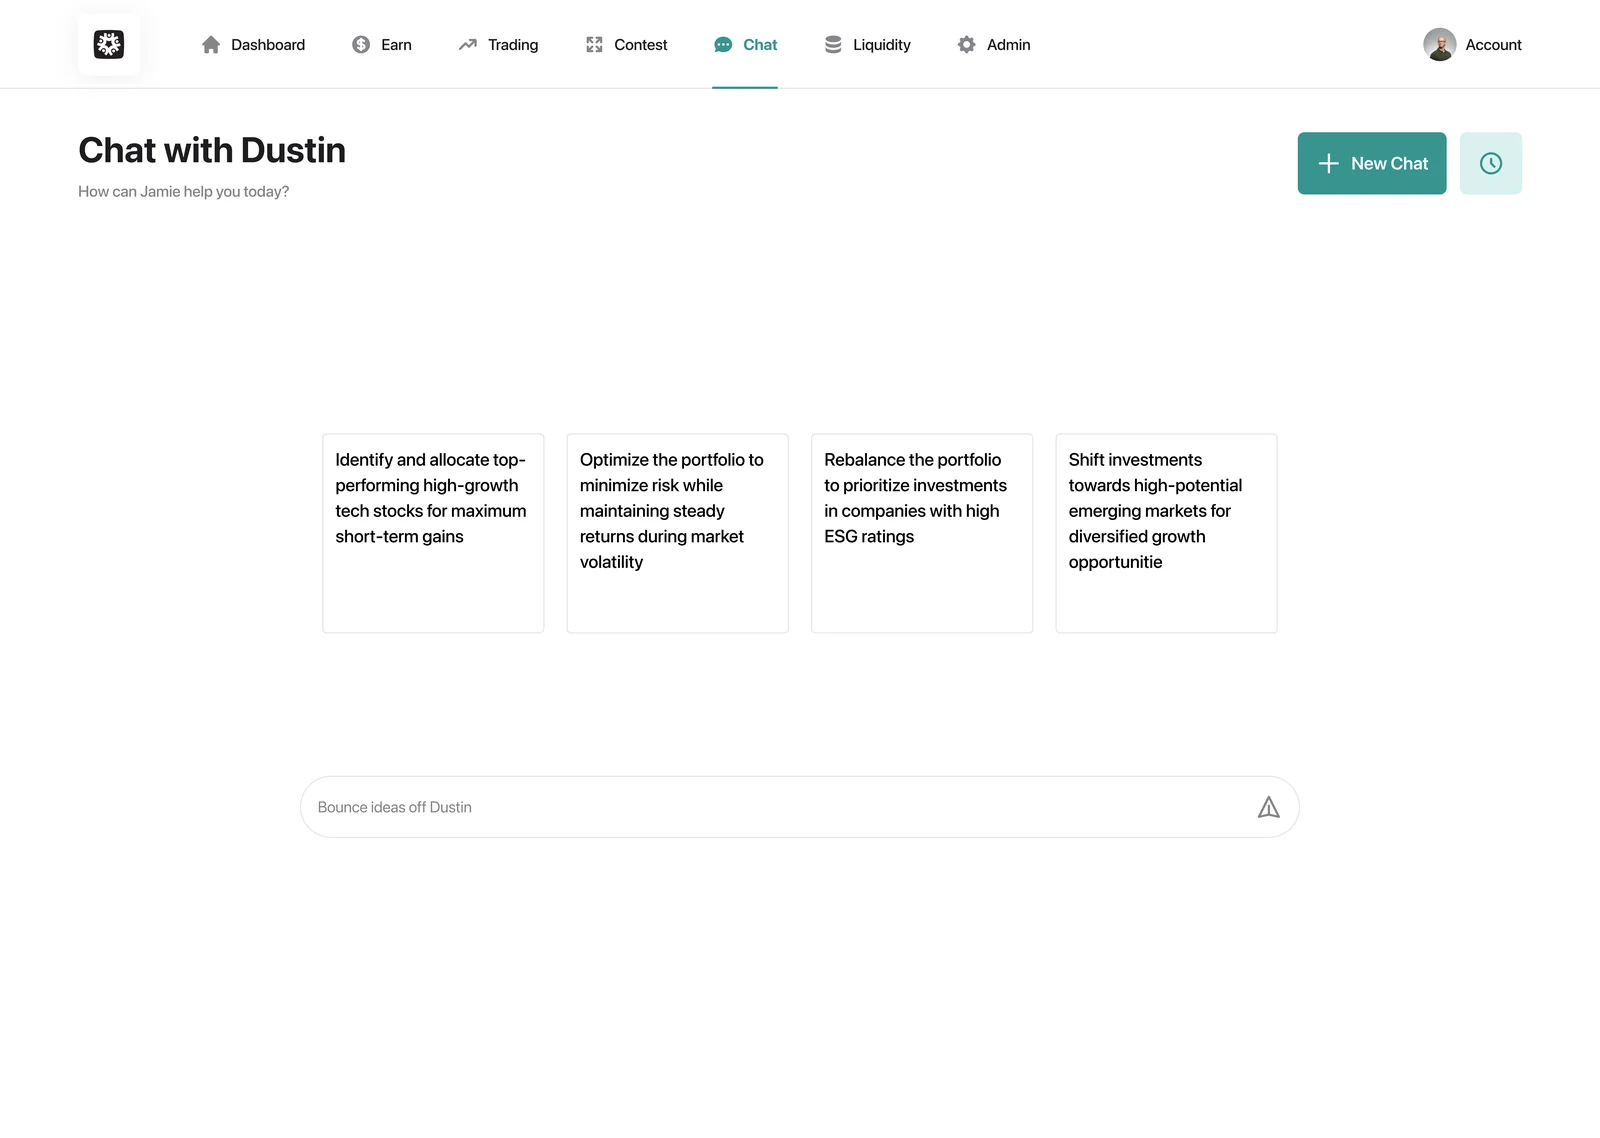Open the Account label link

click(1493, 45)
